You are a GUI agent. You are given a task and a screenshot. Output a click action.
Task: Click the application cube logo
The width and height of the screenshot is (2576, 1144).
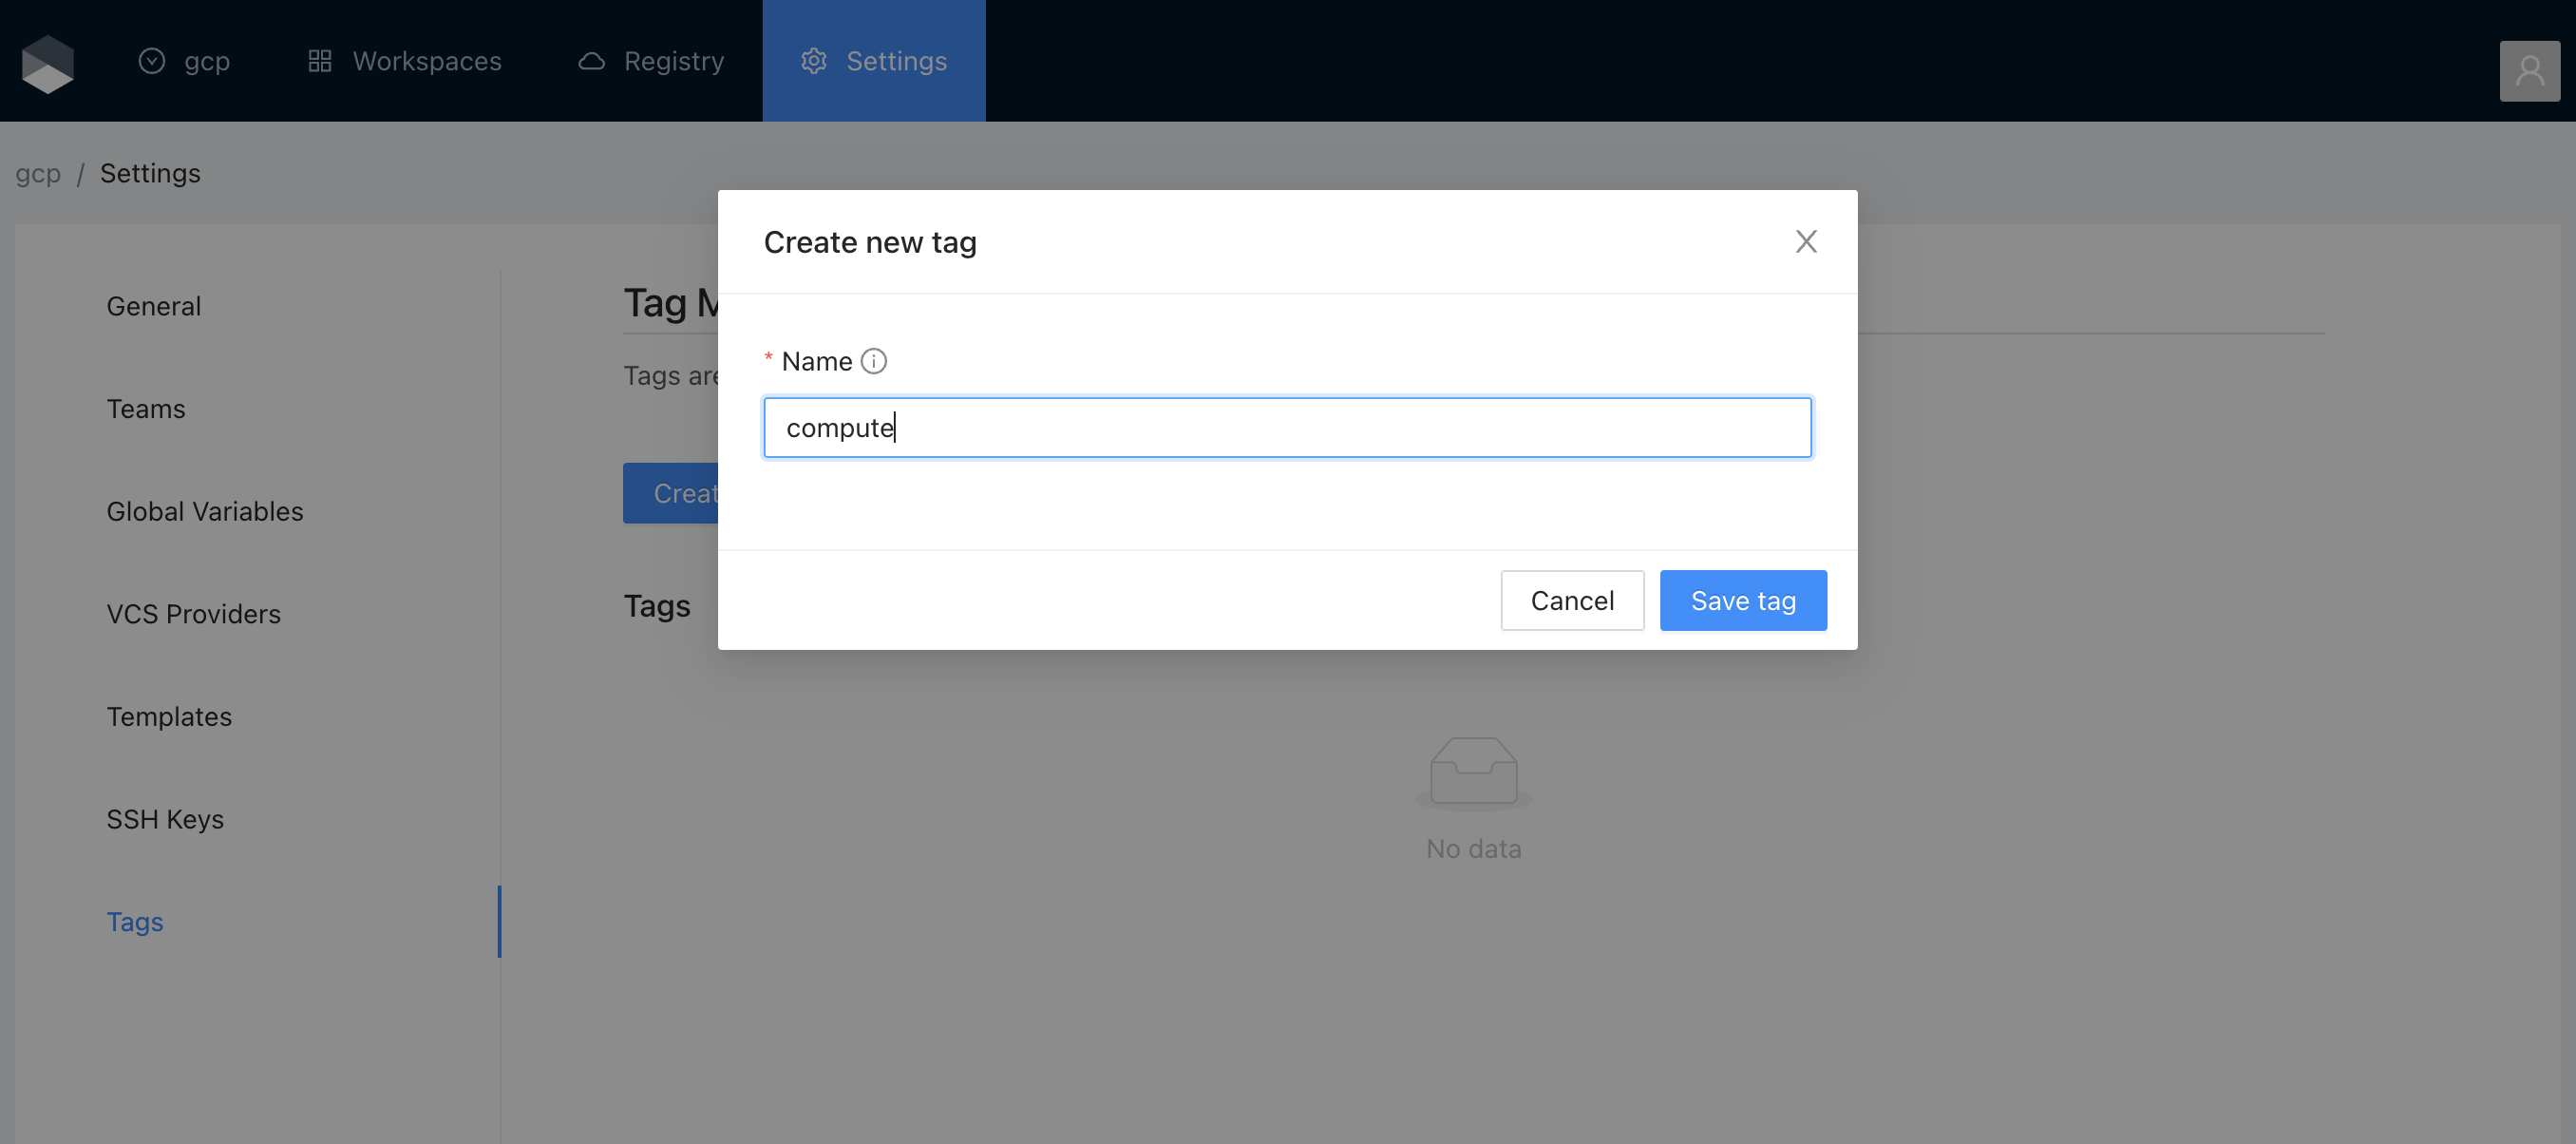coord(47,62)
